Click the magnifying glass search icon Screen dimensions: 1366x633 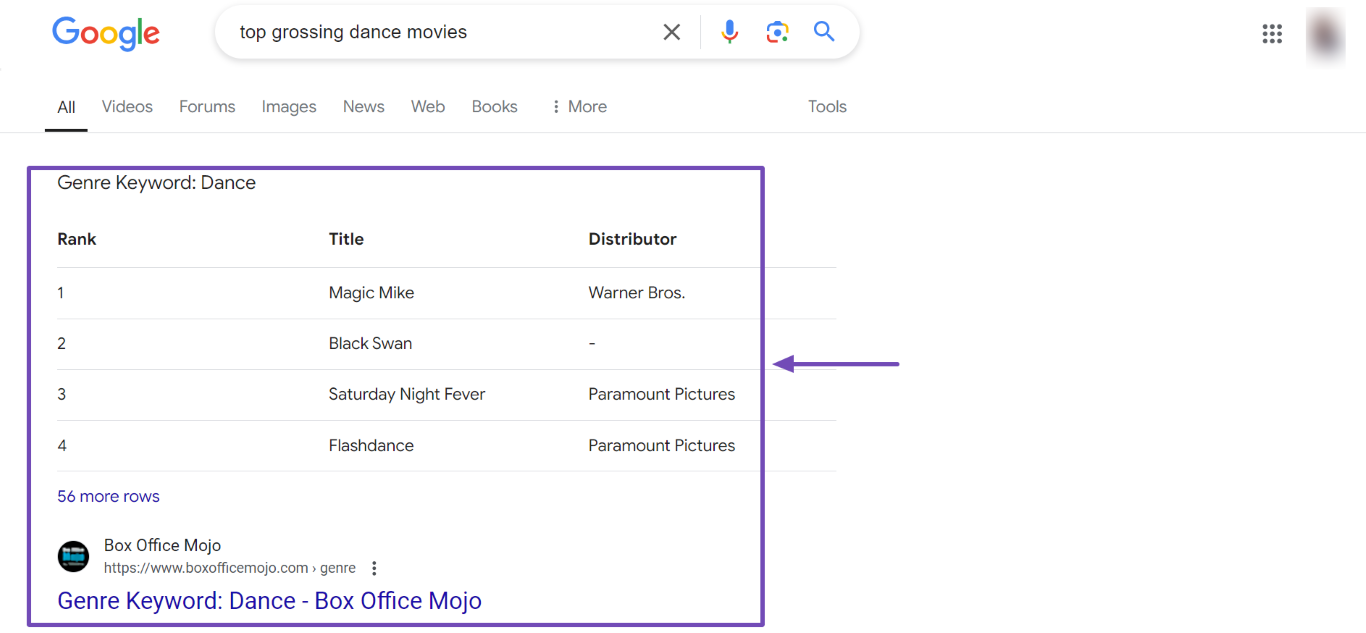pos(824,32)
